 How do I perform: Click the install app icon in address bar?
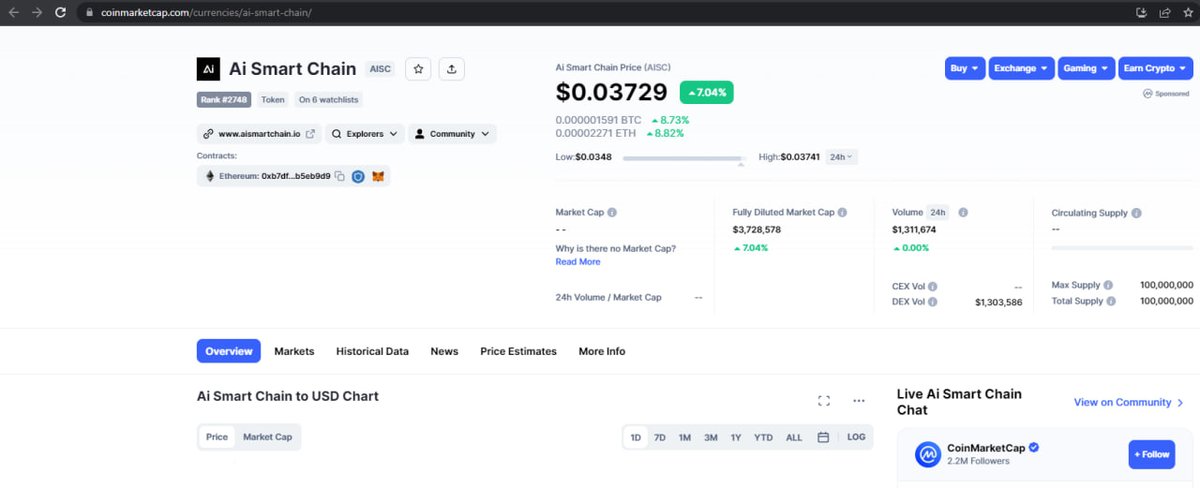[1141, 12]
